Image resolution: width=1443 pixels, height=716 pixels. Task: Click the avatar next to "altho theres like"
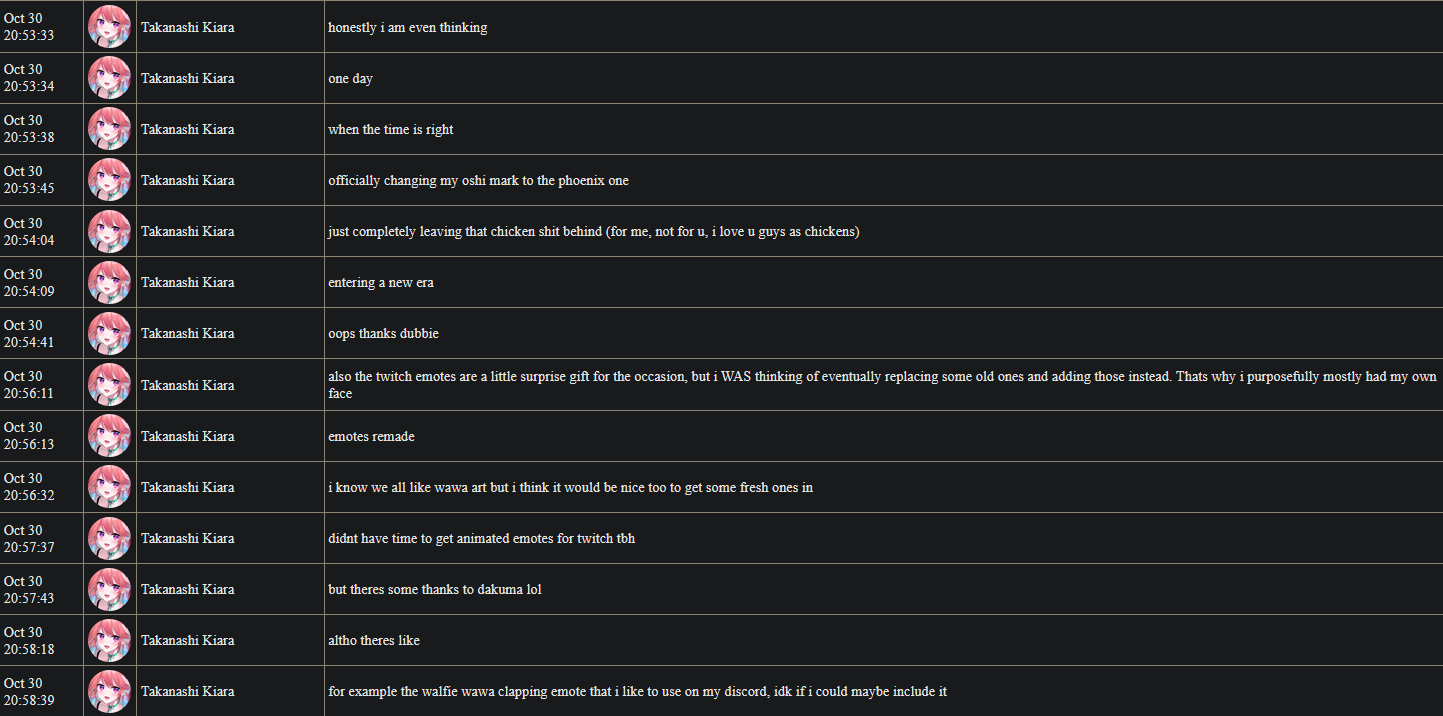109,640
